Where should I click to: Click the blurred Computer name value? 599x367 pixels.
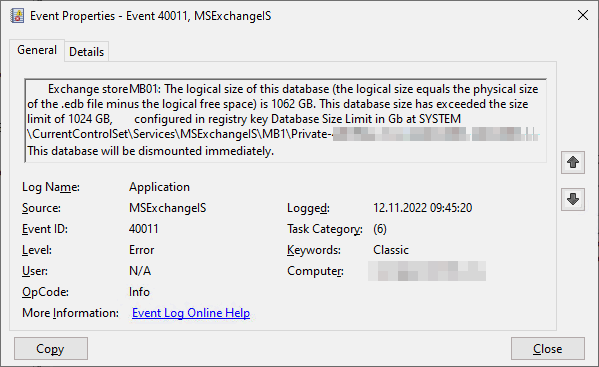click(x=427, y=271)
